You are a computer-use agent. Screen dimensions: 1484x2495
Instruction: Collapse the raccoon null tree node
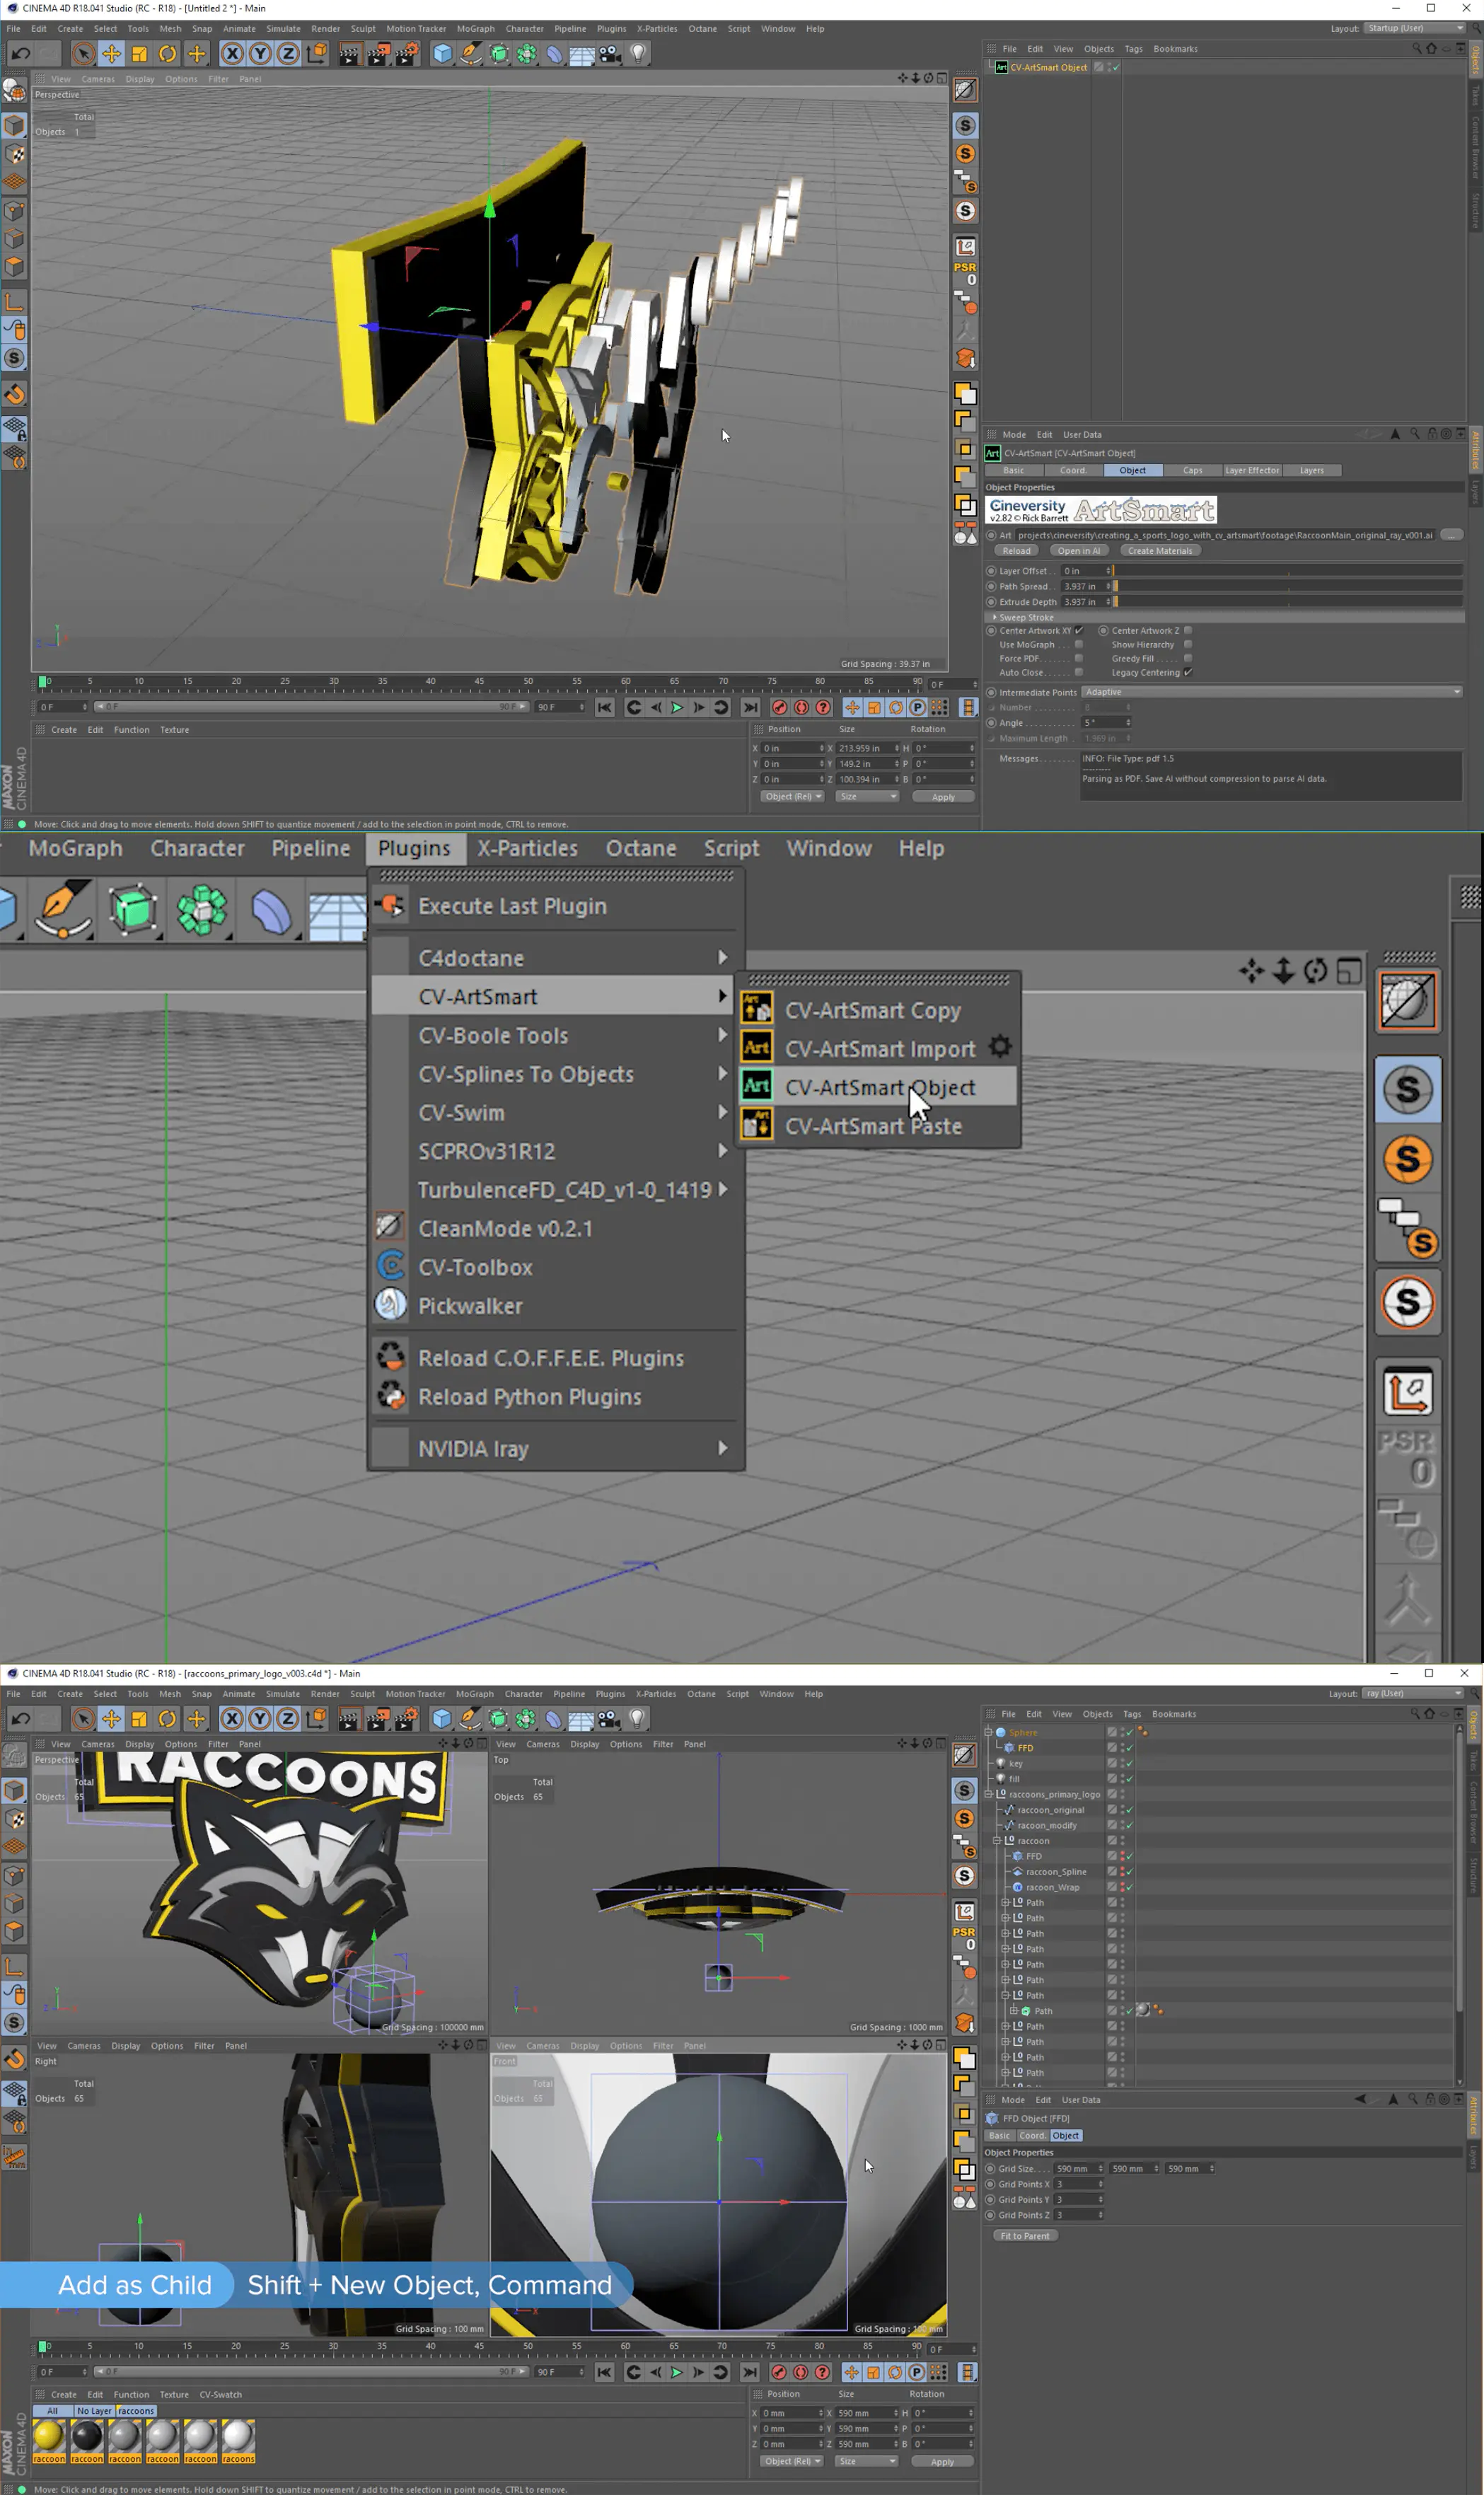(997, 1841)
